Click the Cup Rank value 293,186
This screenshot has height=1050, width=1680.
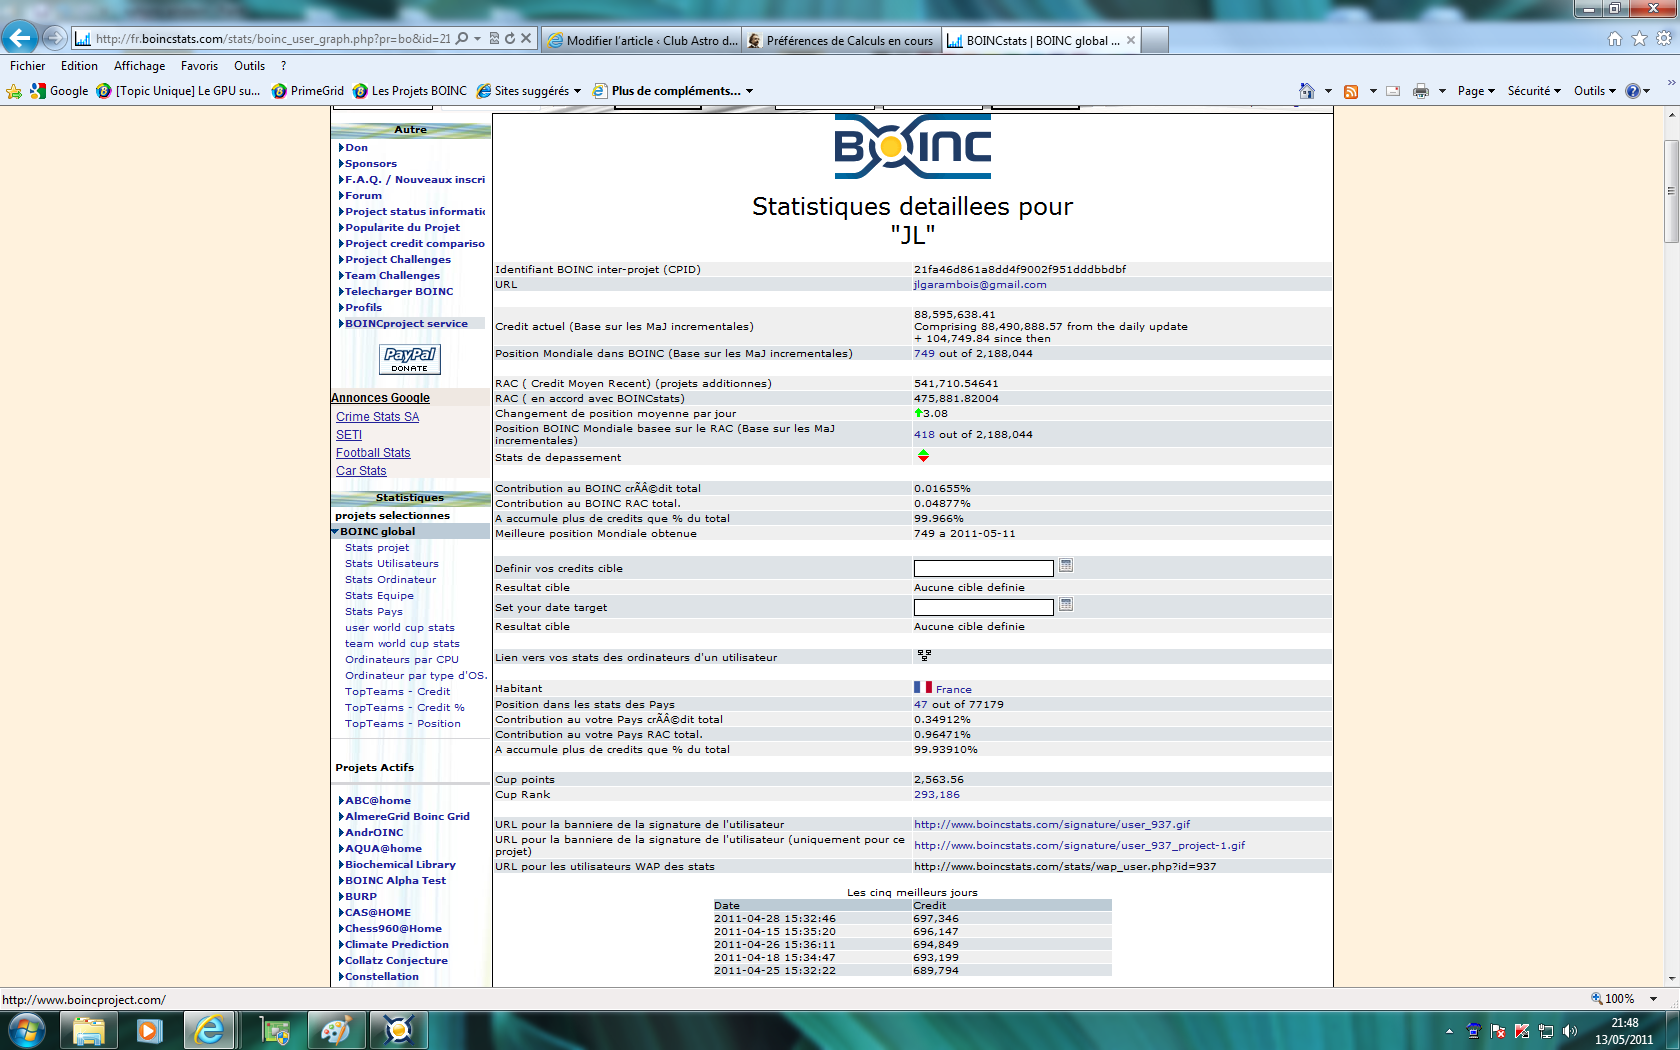(x=936, y=795)
